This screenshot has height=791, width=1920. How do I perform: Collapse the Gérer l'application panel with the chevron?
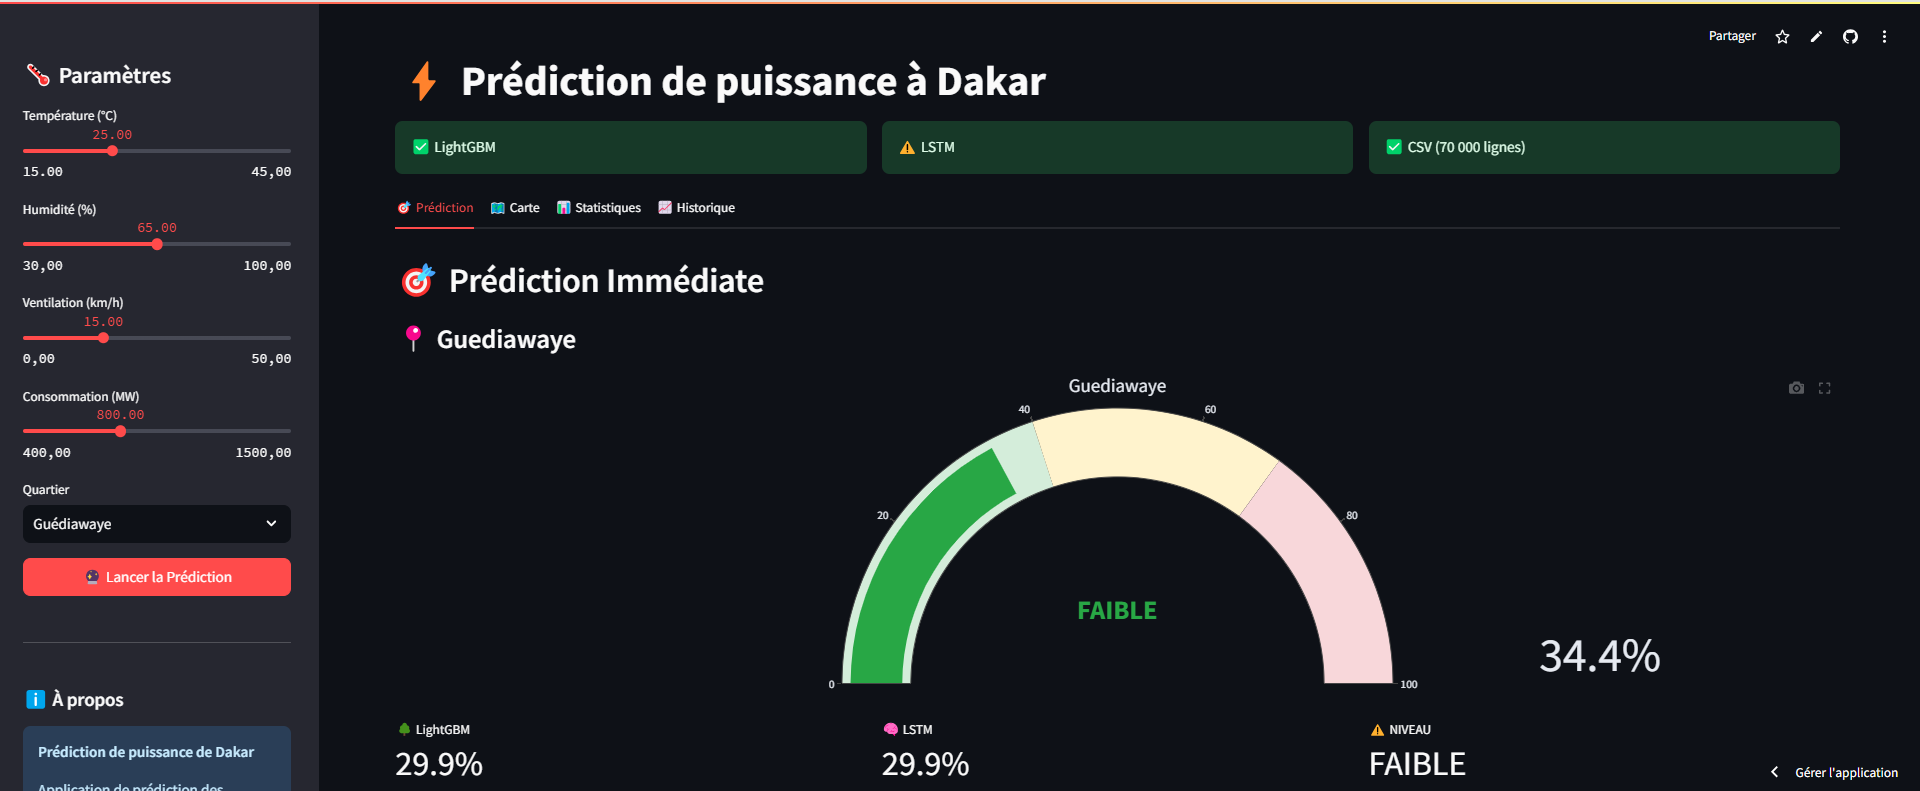1774,771
